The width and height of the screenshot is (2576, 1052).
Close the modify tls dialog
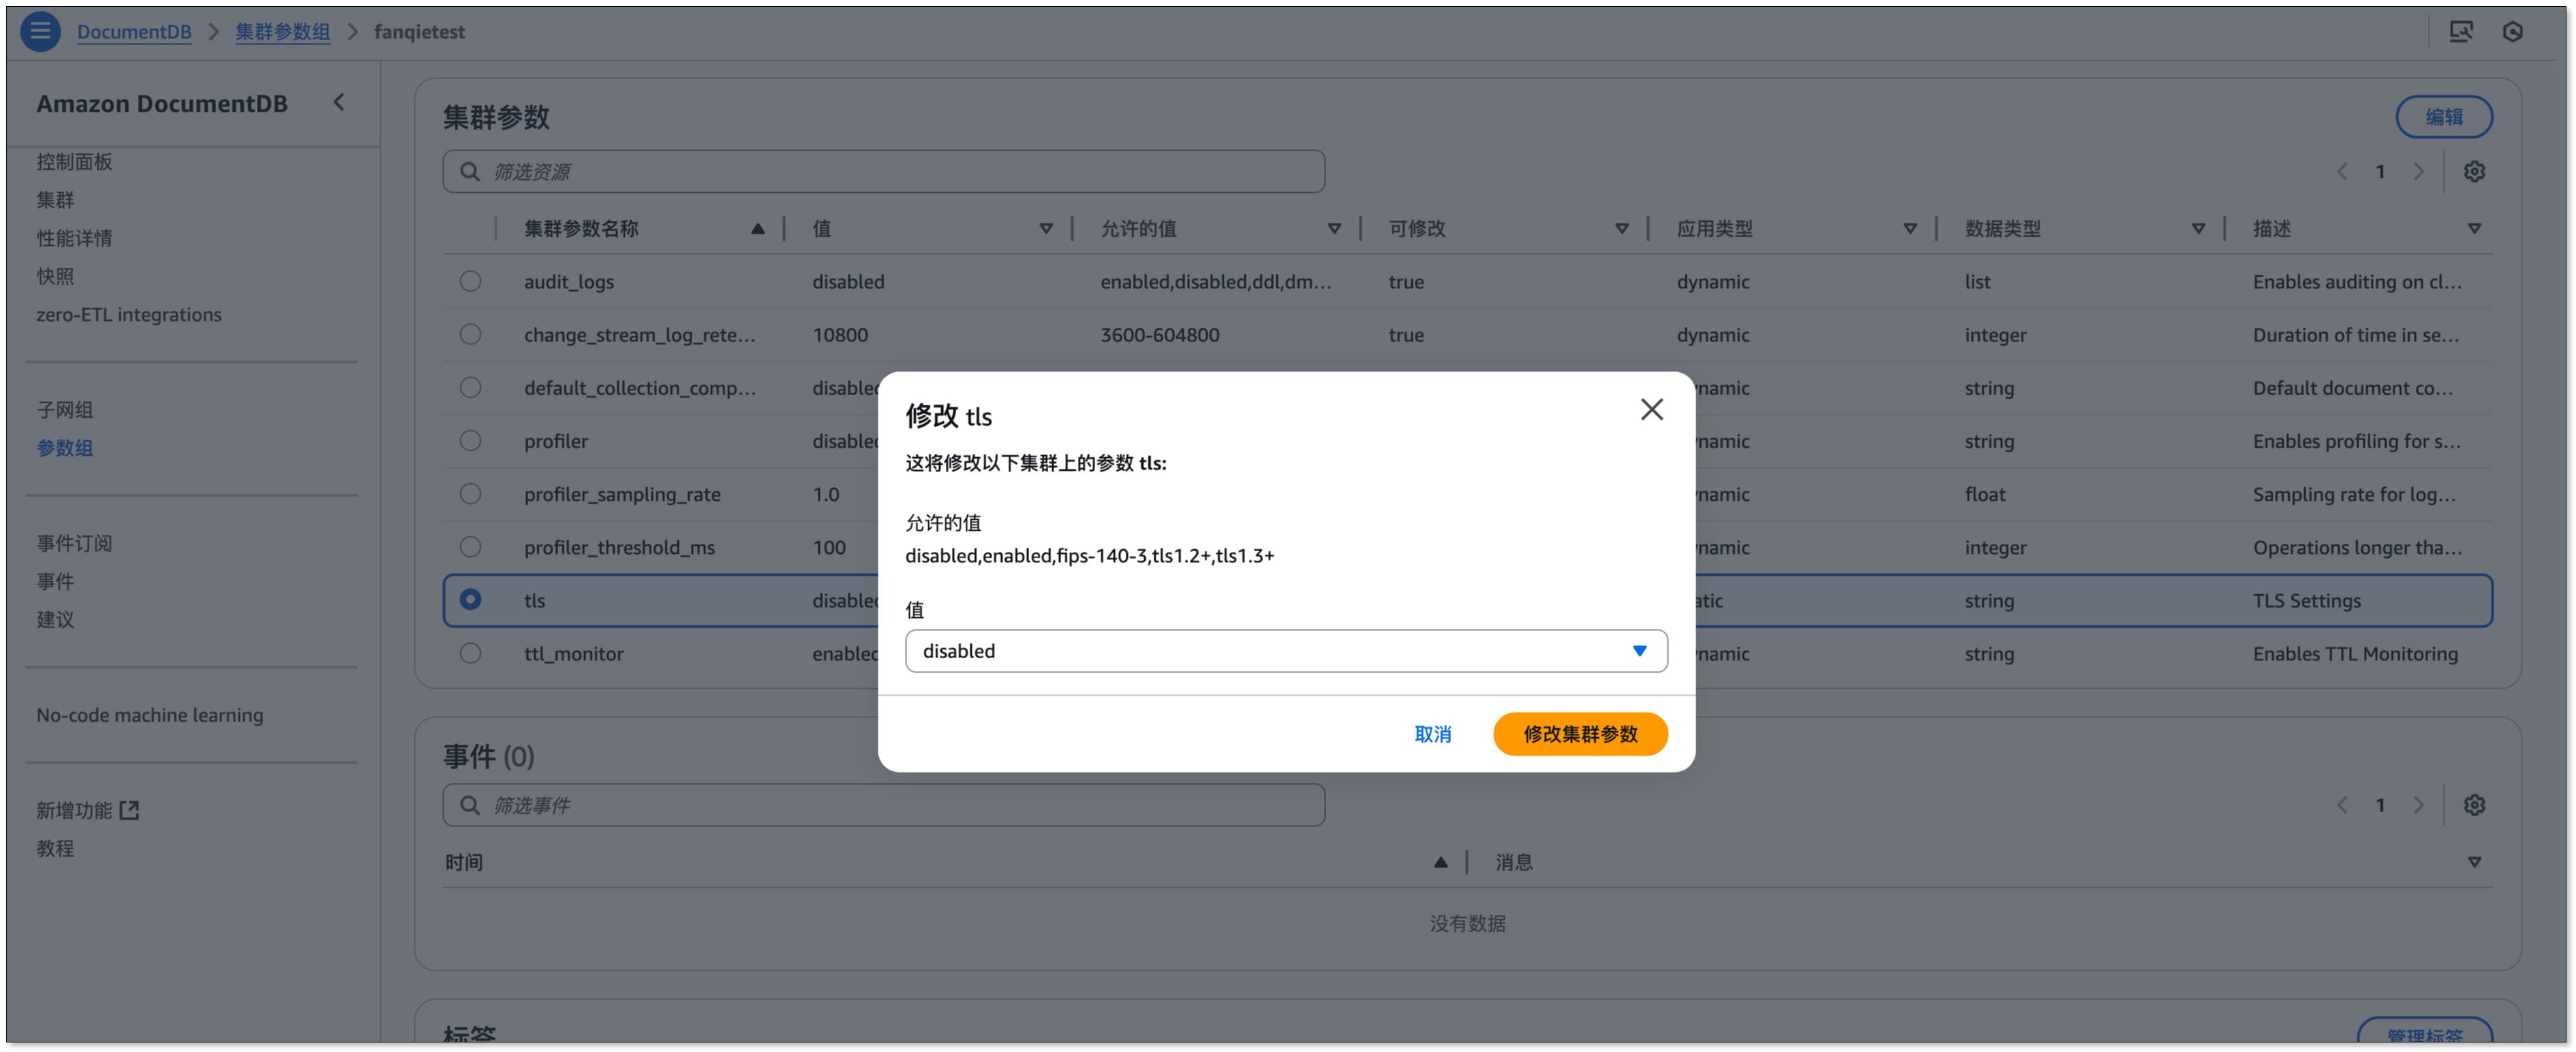click(x=1651, y=409)
